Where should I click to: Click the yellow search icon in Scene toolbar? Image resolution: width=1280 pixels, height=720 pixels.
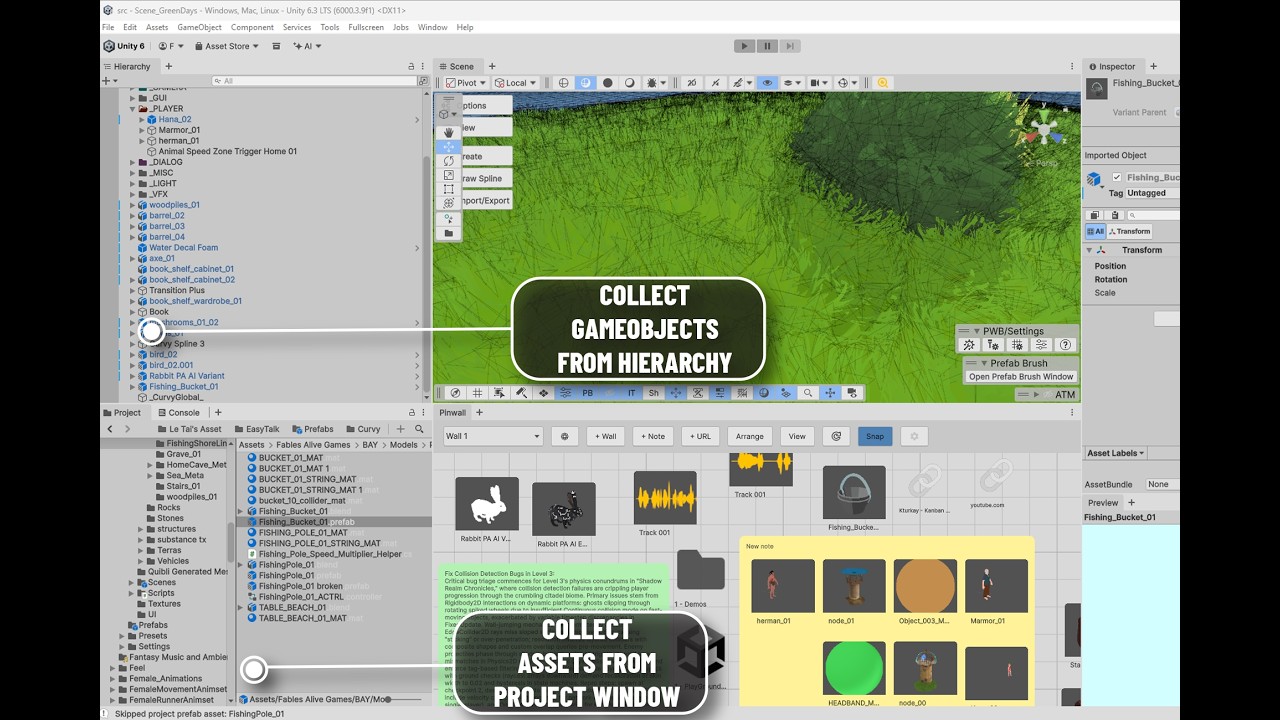(882, 83)
